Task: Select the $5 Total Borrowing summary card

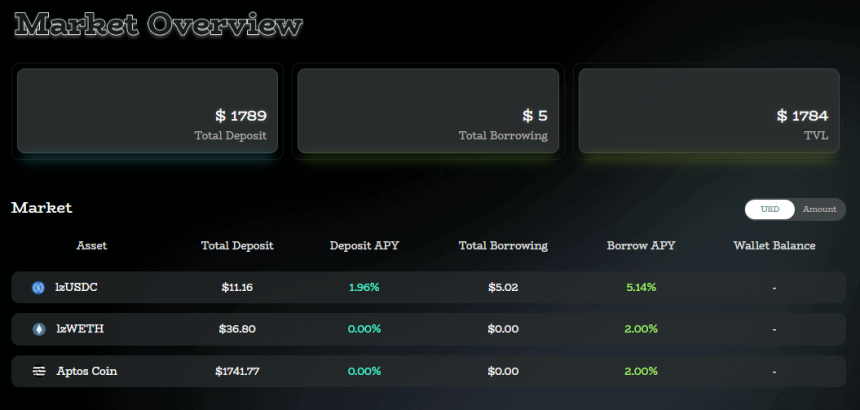Action: (x=428, y=111)
